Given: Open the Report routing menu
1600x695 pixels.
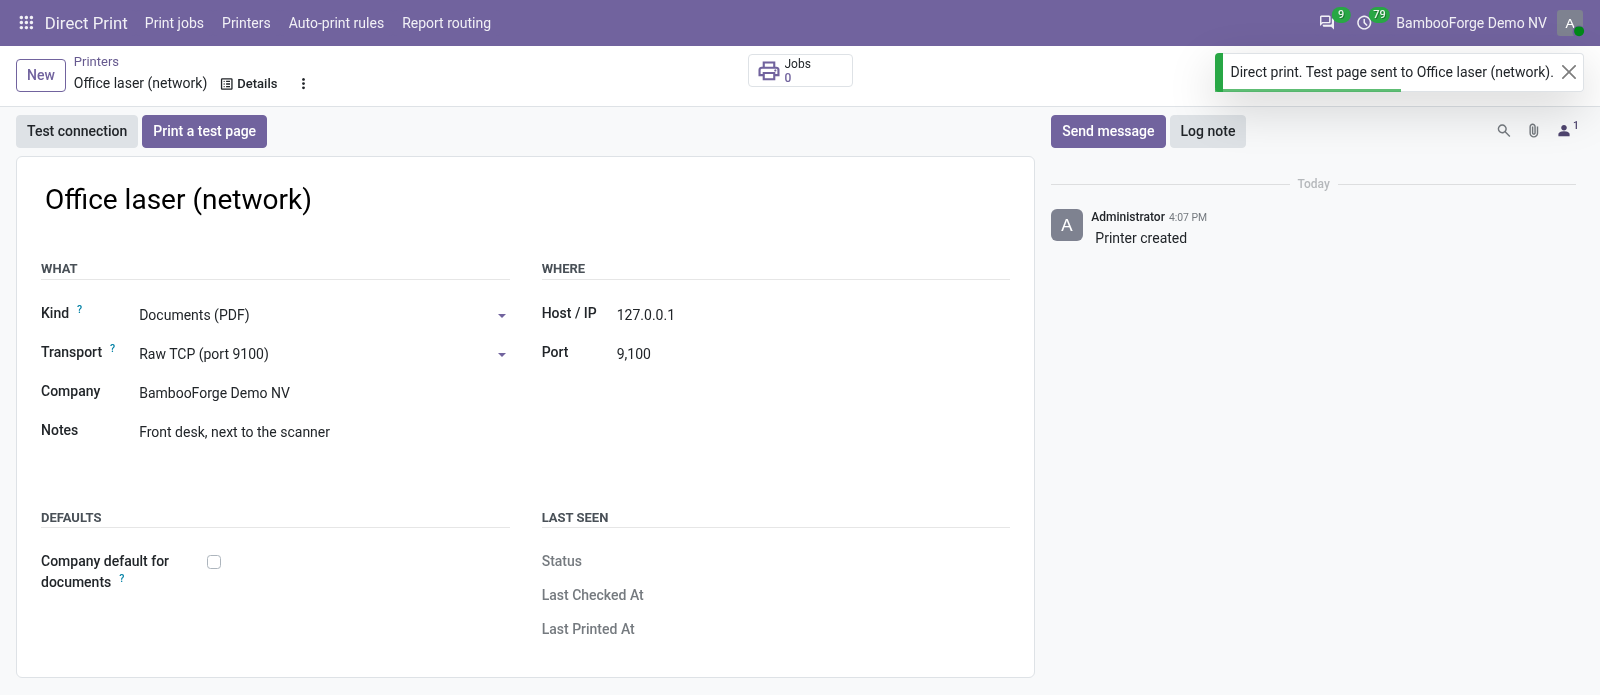Looking at the screenshot, I should (446, 23).
